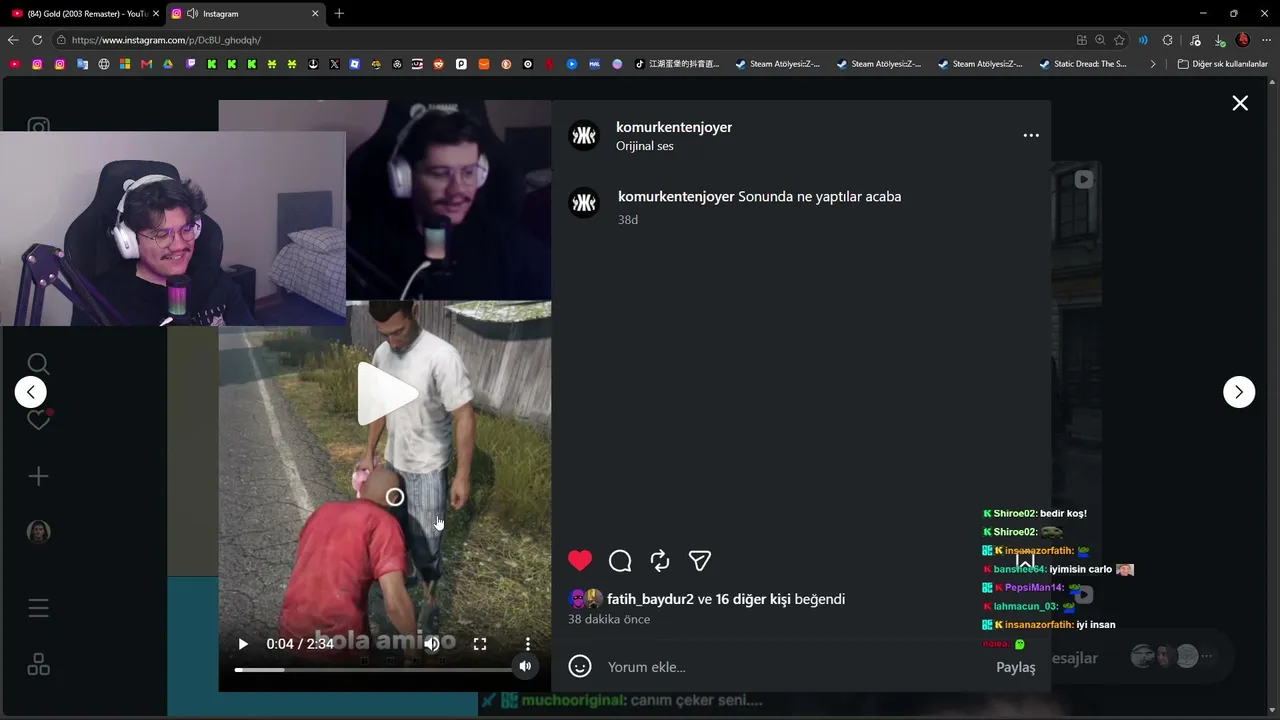Close the Instagram tab

pyautogui.click(x=315, y=14)
